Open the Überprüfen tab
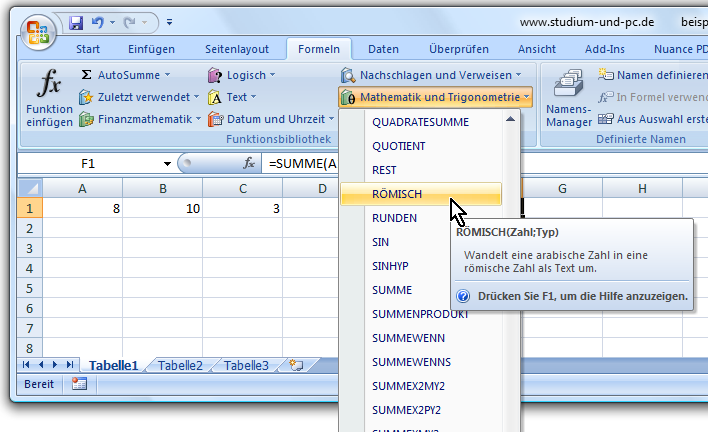This screenshot has width=708, height=432. pyautogui.click(x=459, y=49)
